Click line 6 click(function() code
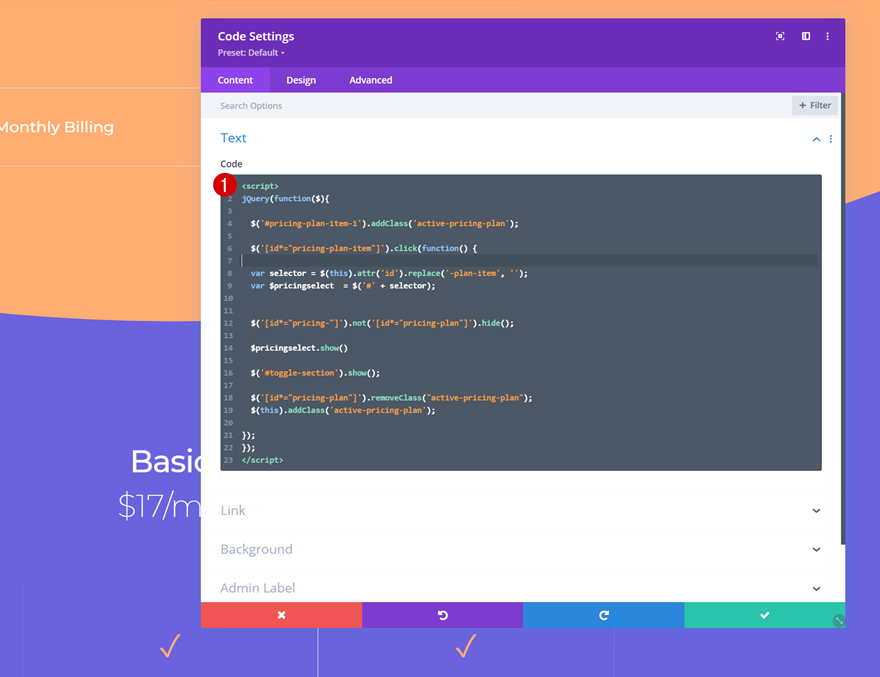880x677 pixels. [364, 248]
